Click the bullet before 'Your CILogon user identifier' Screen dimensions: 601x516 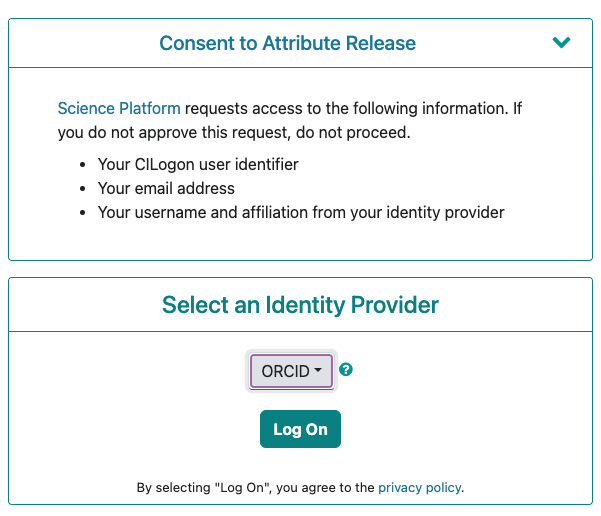pos(82,165)
